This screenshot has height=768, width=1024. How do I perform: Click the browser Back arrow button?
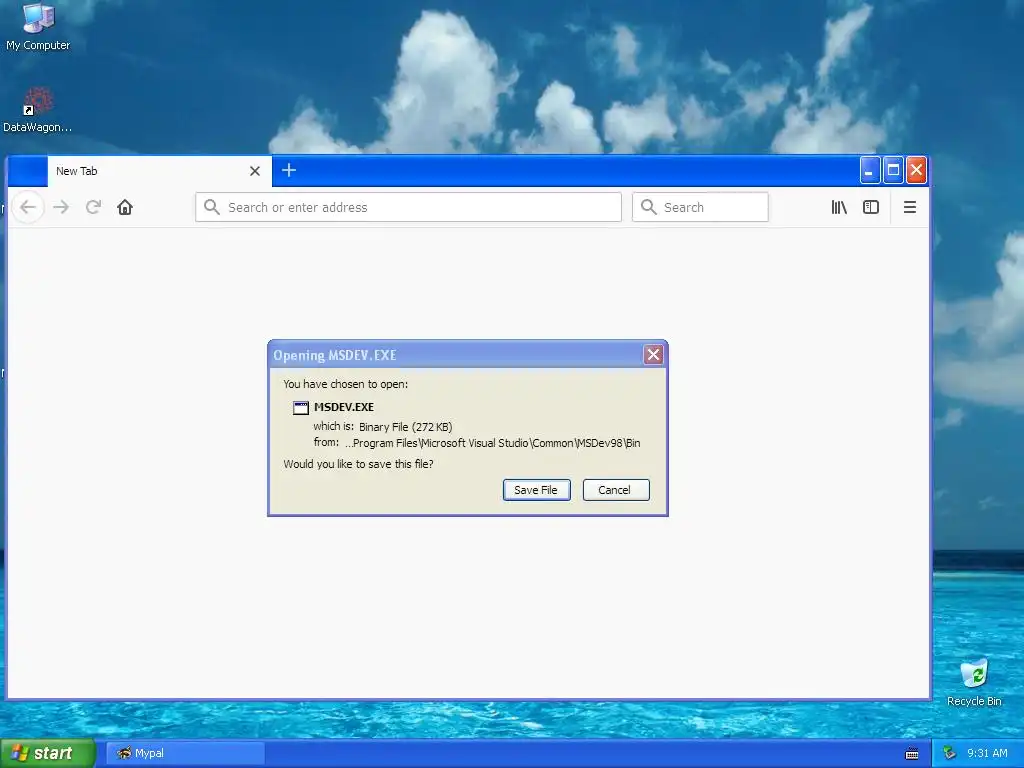28,208
